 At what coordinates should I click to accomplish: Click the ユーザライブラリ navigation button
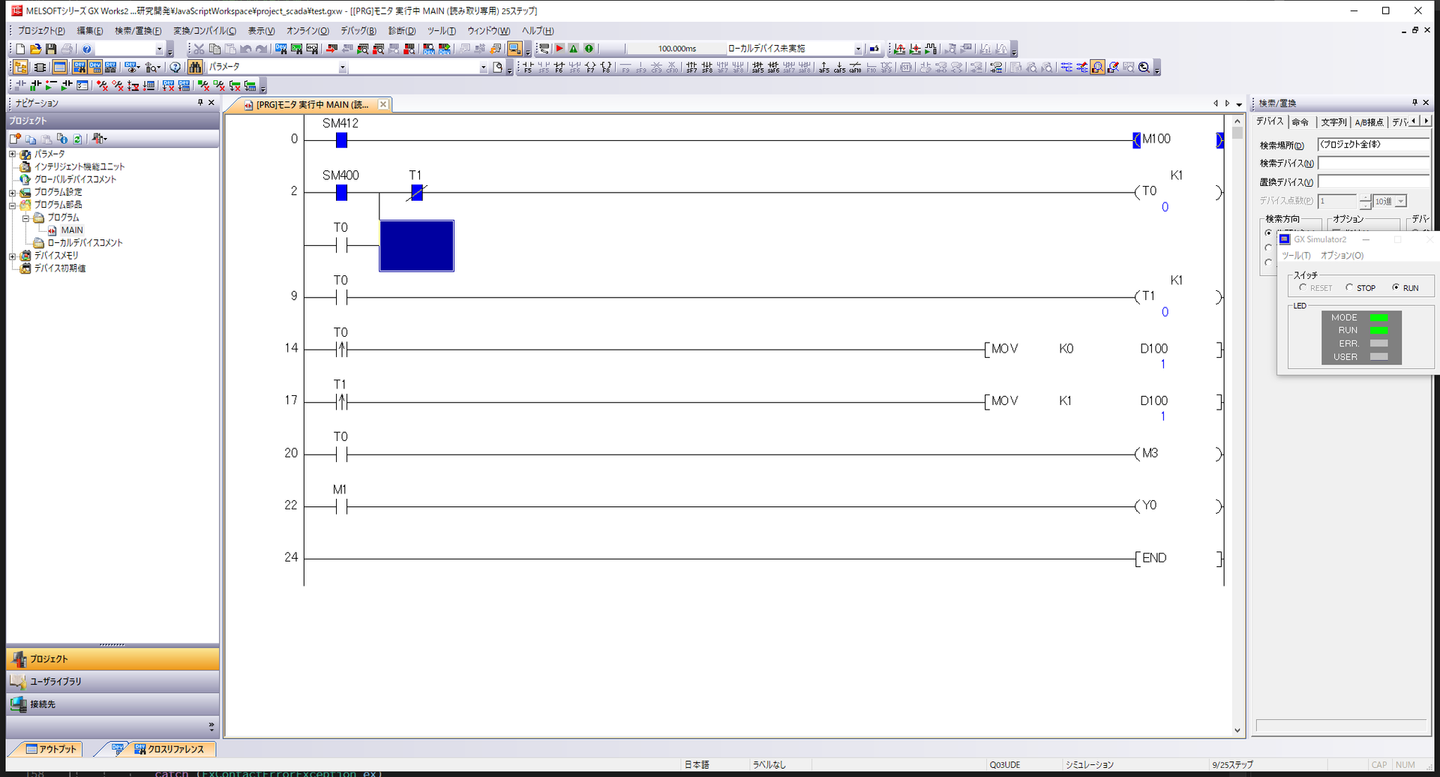112,681
